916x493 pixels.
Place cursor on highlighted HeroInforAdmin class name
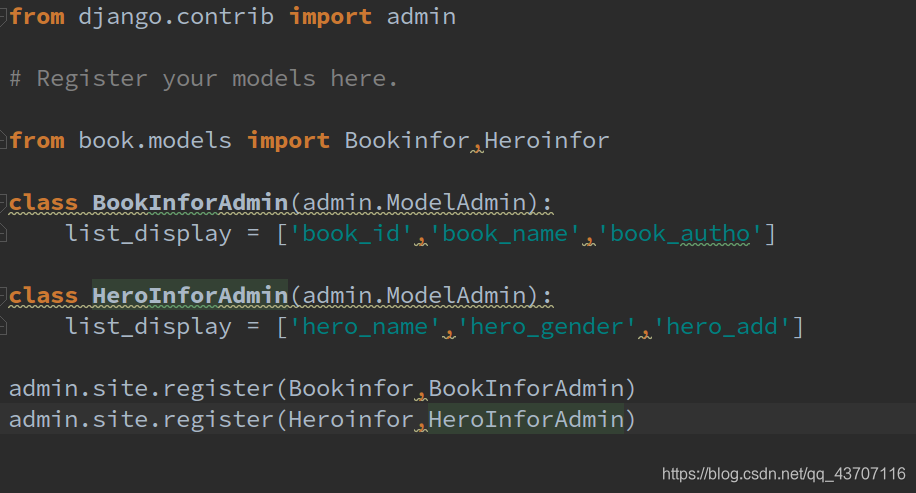point(190,296)
